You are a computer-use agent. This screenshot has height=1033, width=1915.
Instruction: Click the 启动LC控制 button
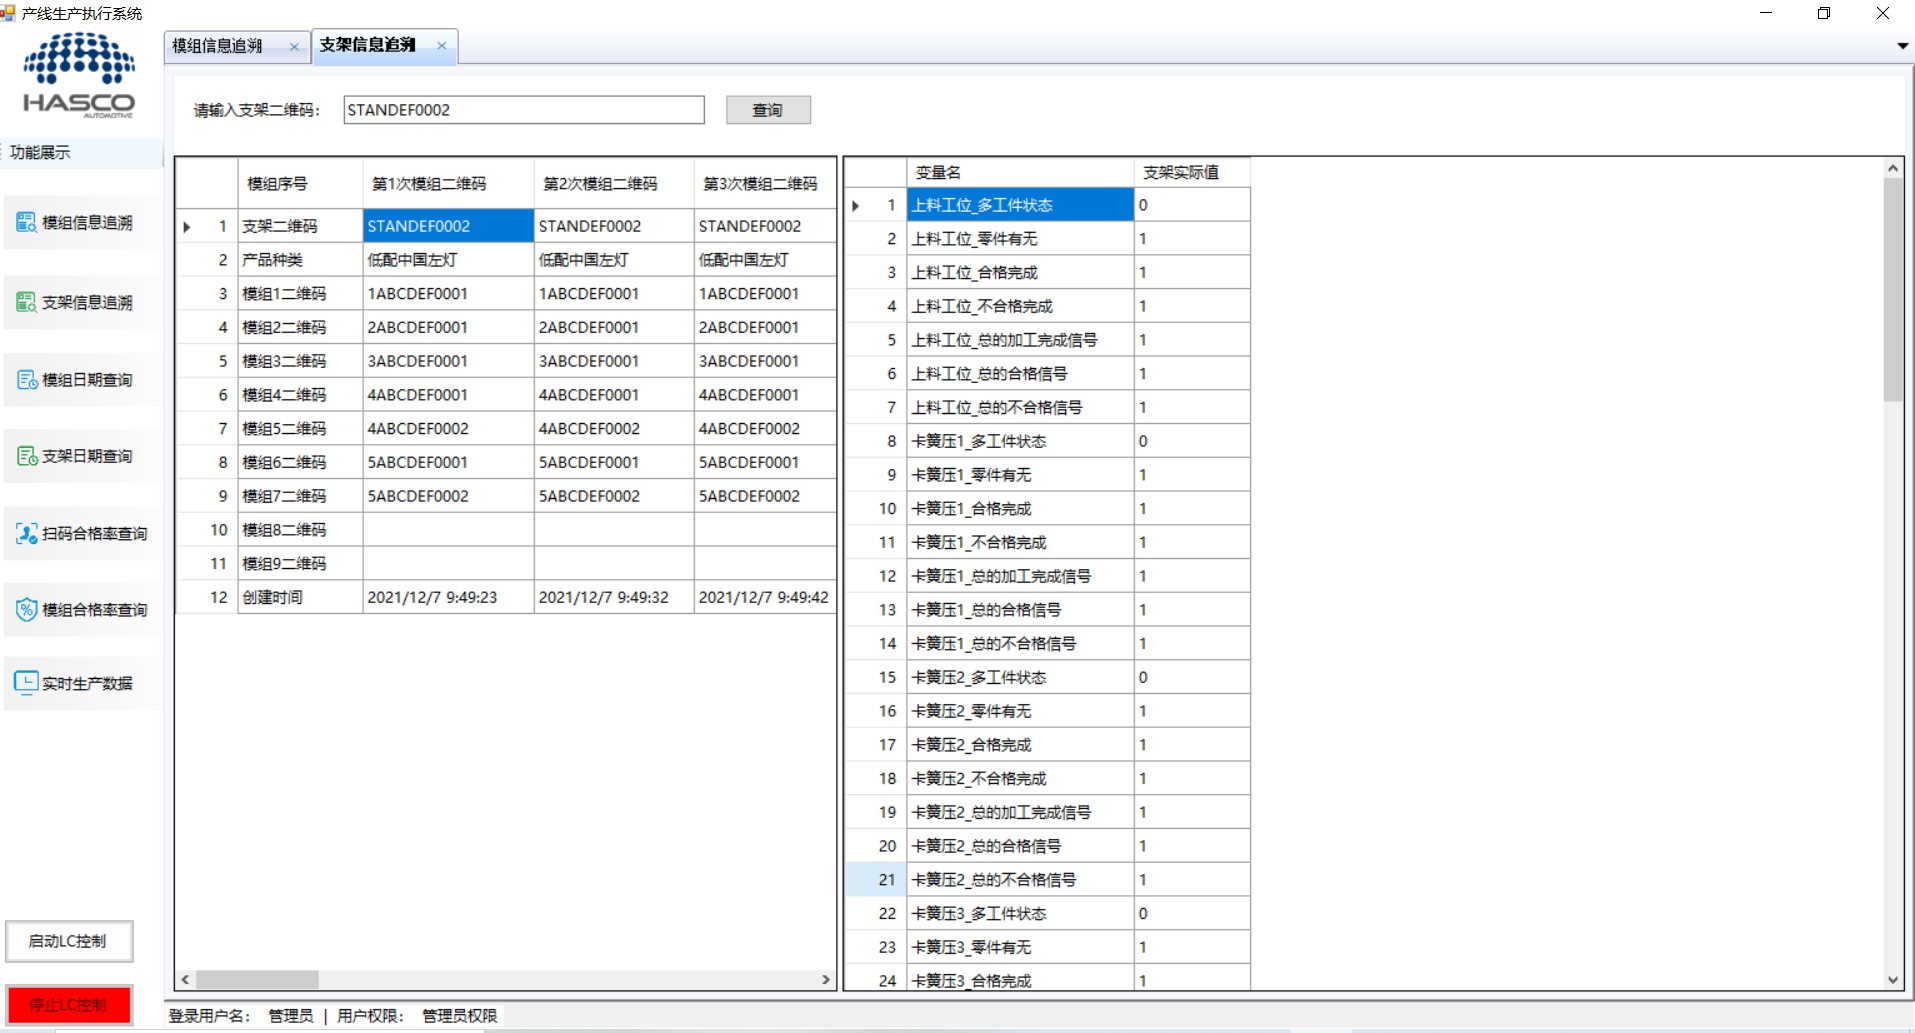click(69, 941)
